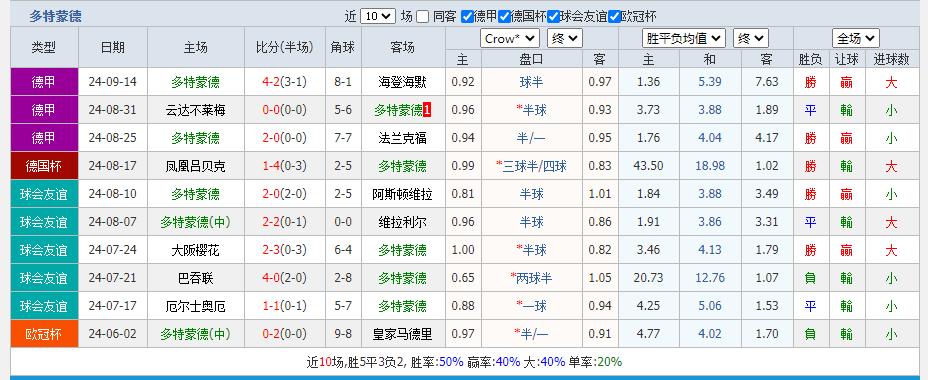Click 云达不莱梅 home team name

[x=195, y=110]
